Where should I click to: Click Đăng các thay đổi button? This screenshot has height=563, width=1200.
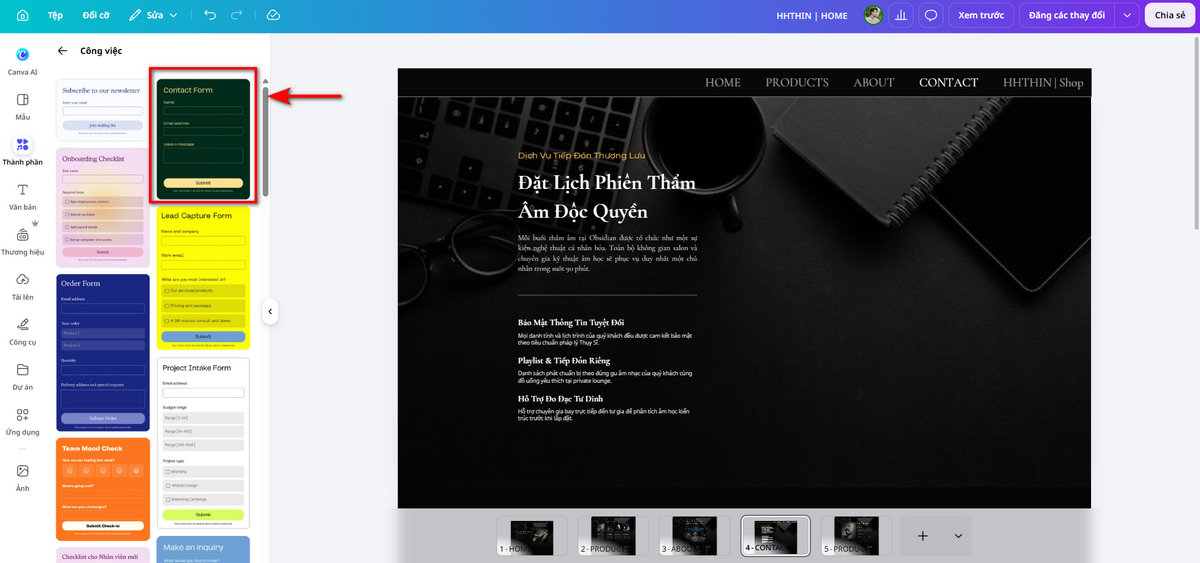coord(1067,15)
